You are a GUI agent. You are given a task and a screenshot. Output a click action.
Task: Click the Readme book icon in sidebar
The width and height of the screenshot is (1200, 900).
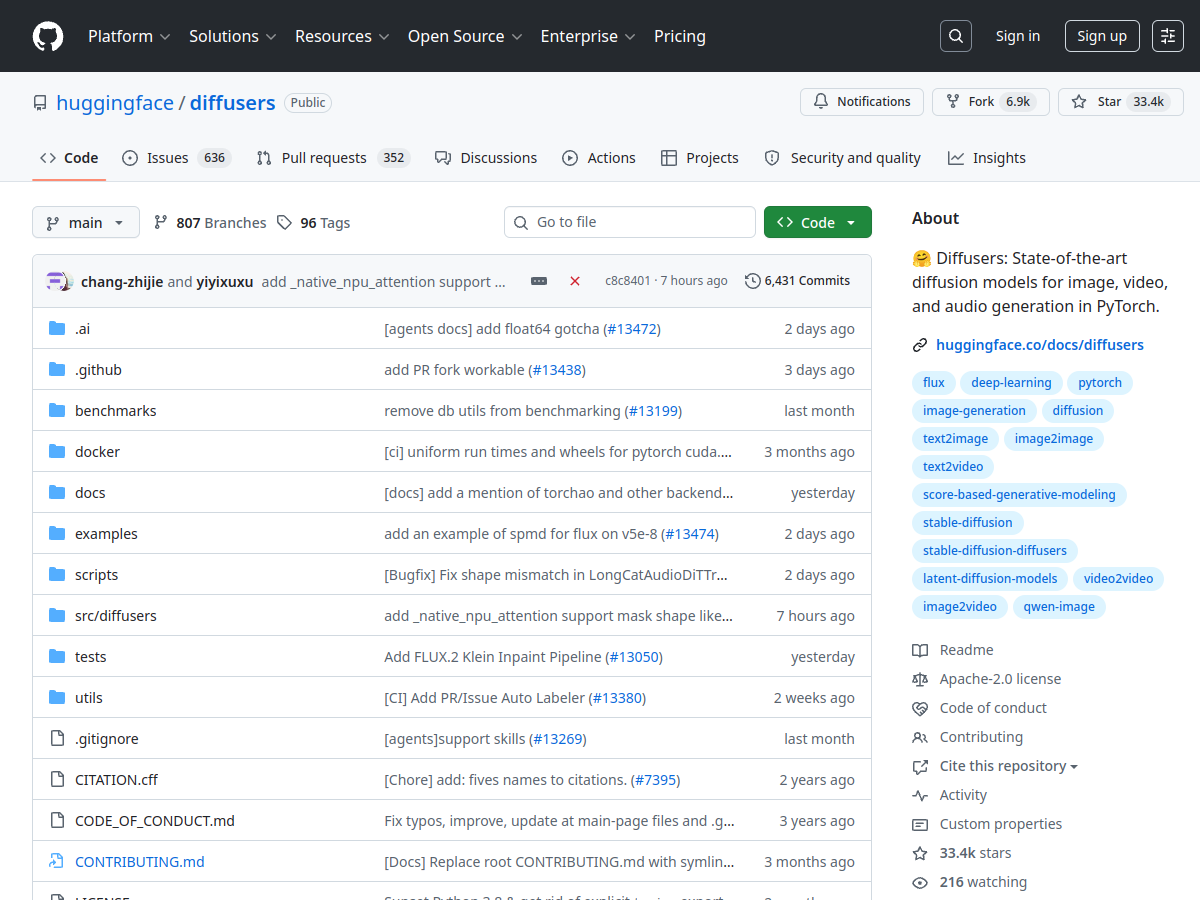[919, 650]
